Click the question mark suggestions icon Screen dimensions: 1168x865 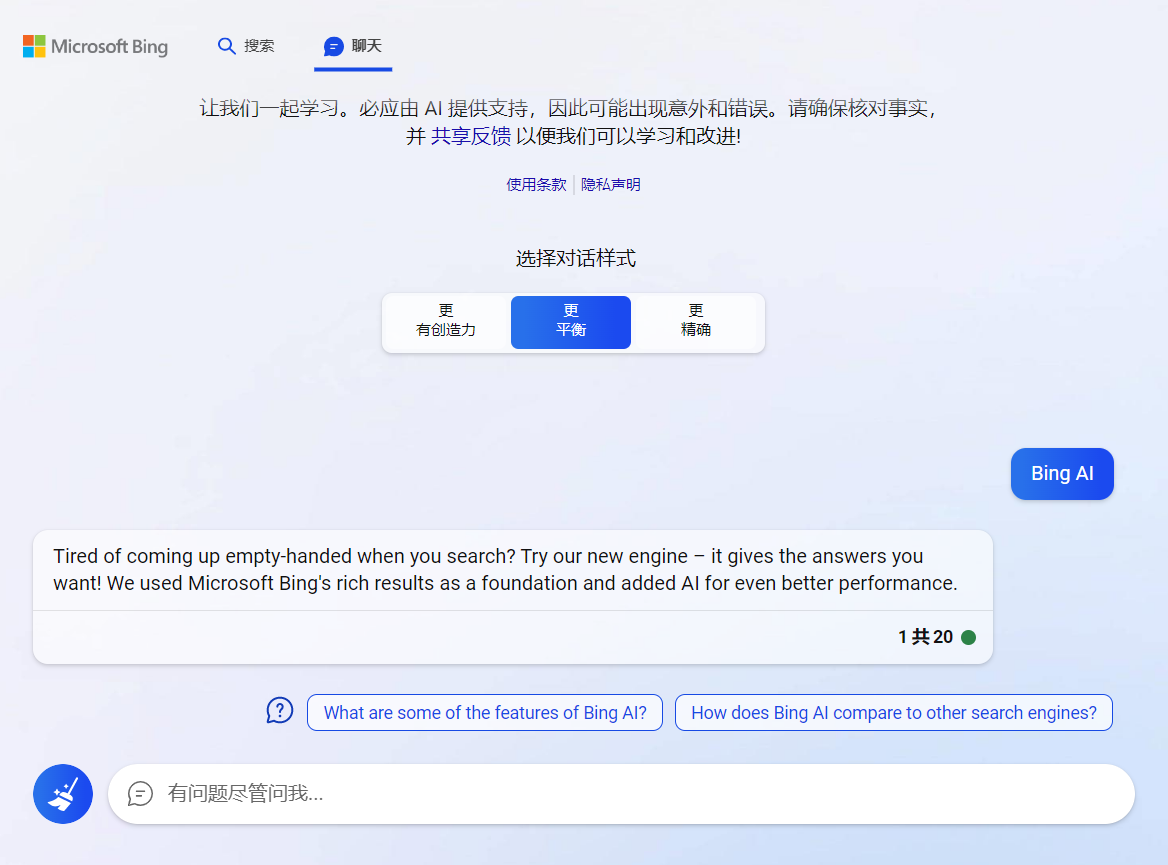pos(279,711)
